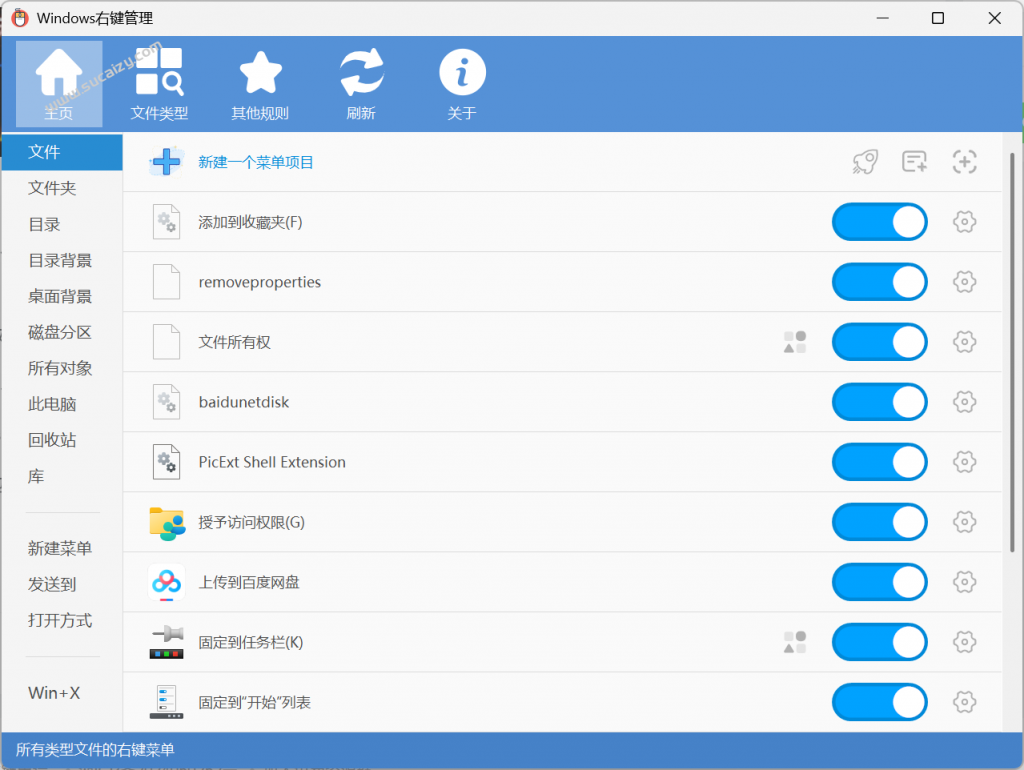Click the Baidu cloud icon of 上传到百度网盘
This screenshot has height=770, width=1024.
pyautogui.click(x=167, y=582)
